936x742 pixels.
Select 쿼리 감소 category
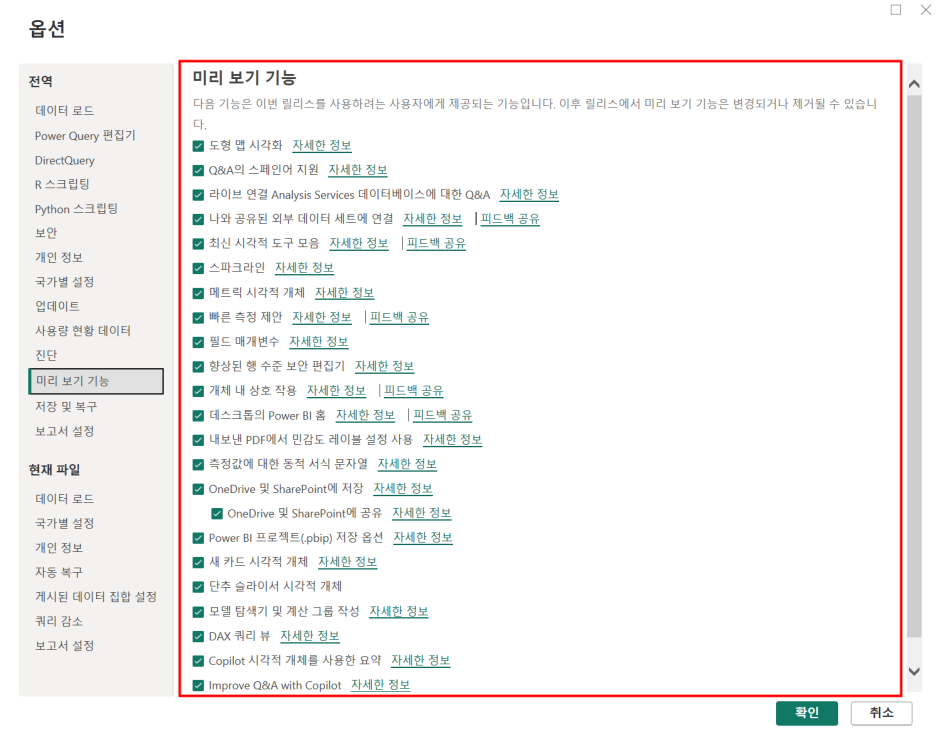point(58,621)
